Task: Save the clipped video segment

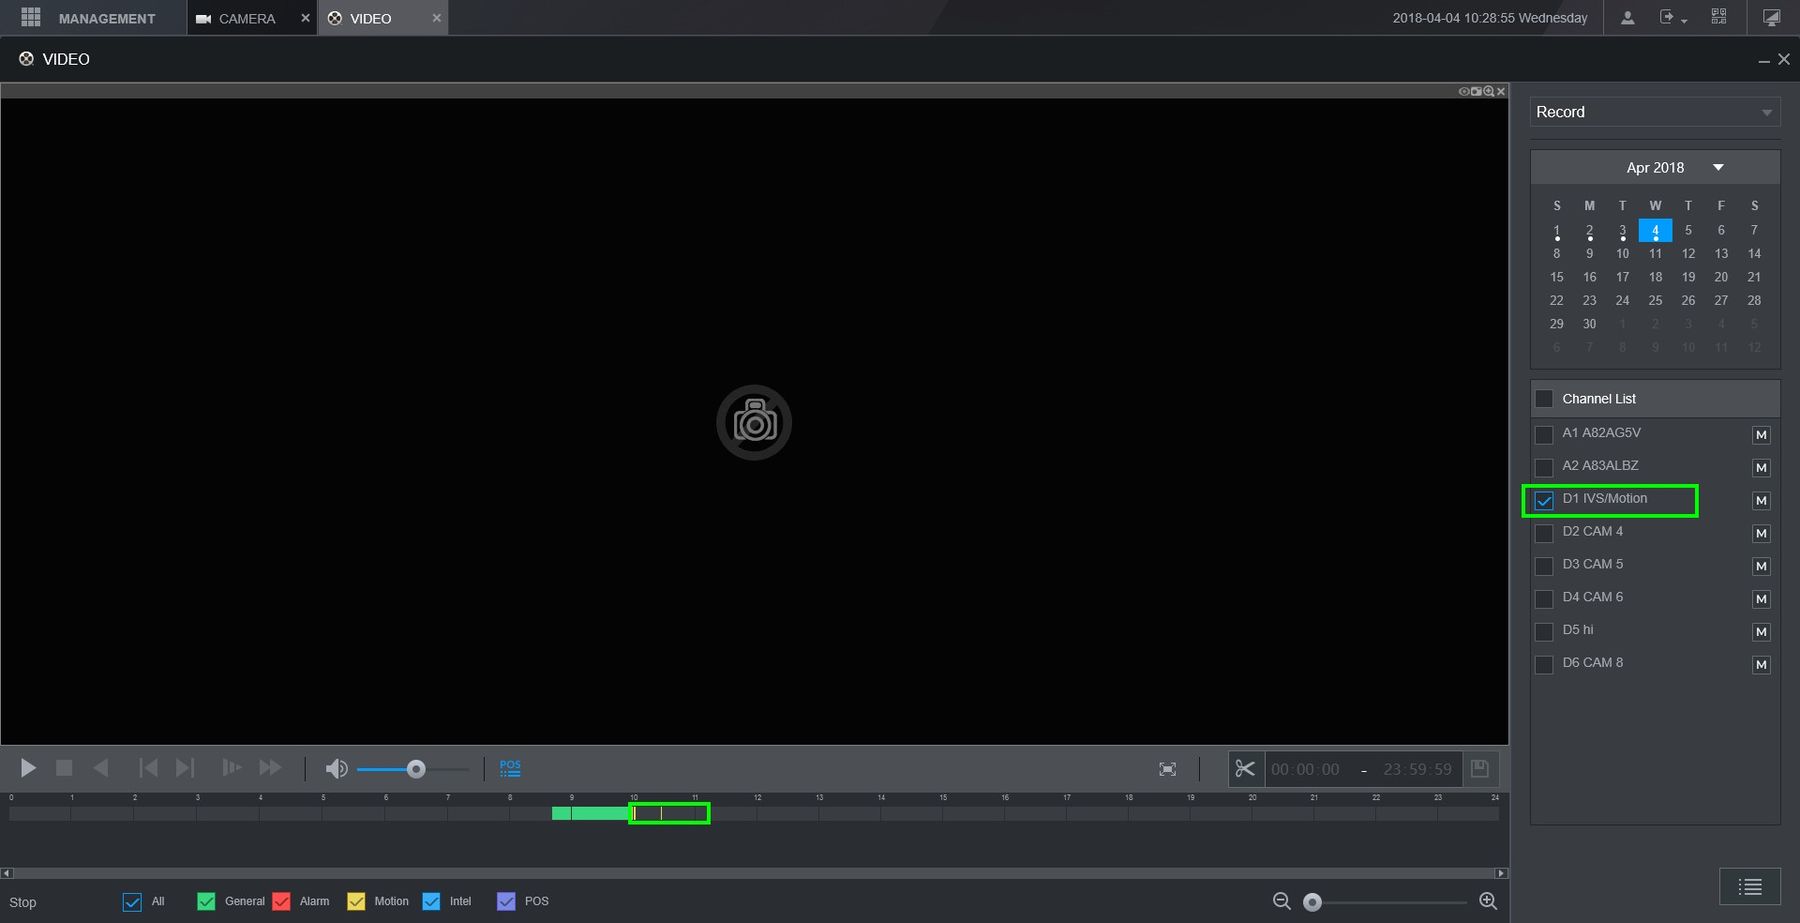Action: [x=1480, y=769]
